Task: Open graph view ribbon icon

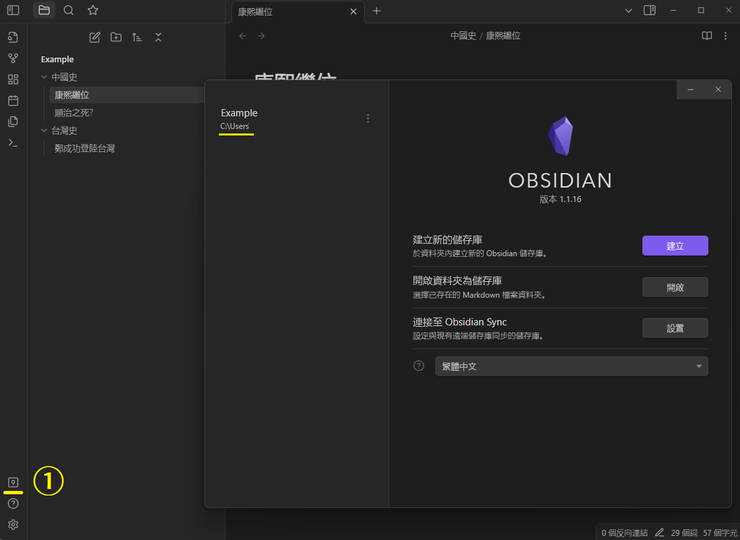Action: (13, 58)
